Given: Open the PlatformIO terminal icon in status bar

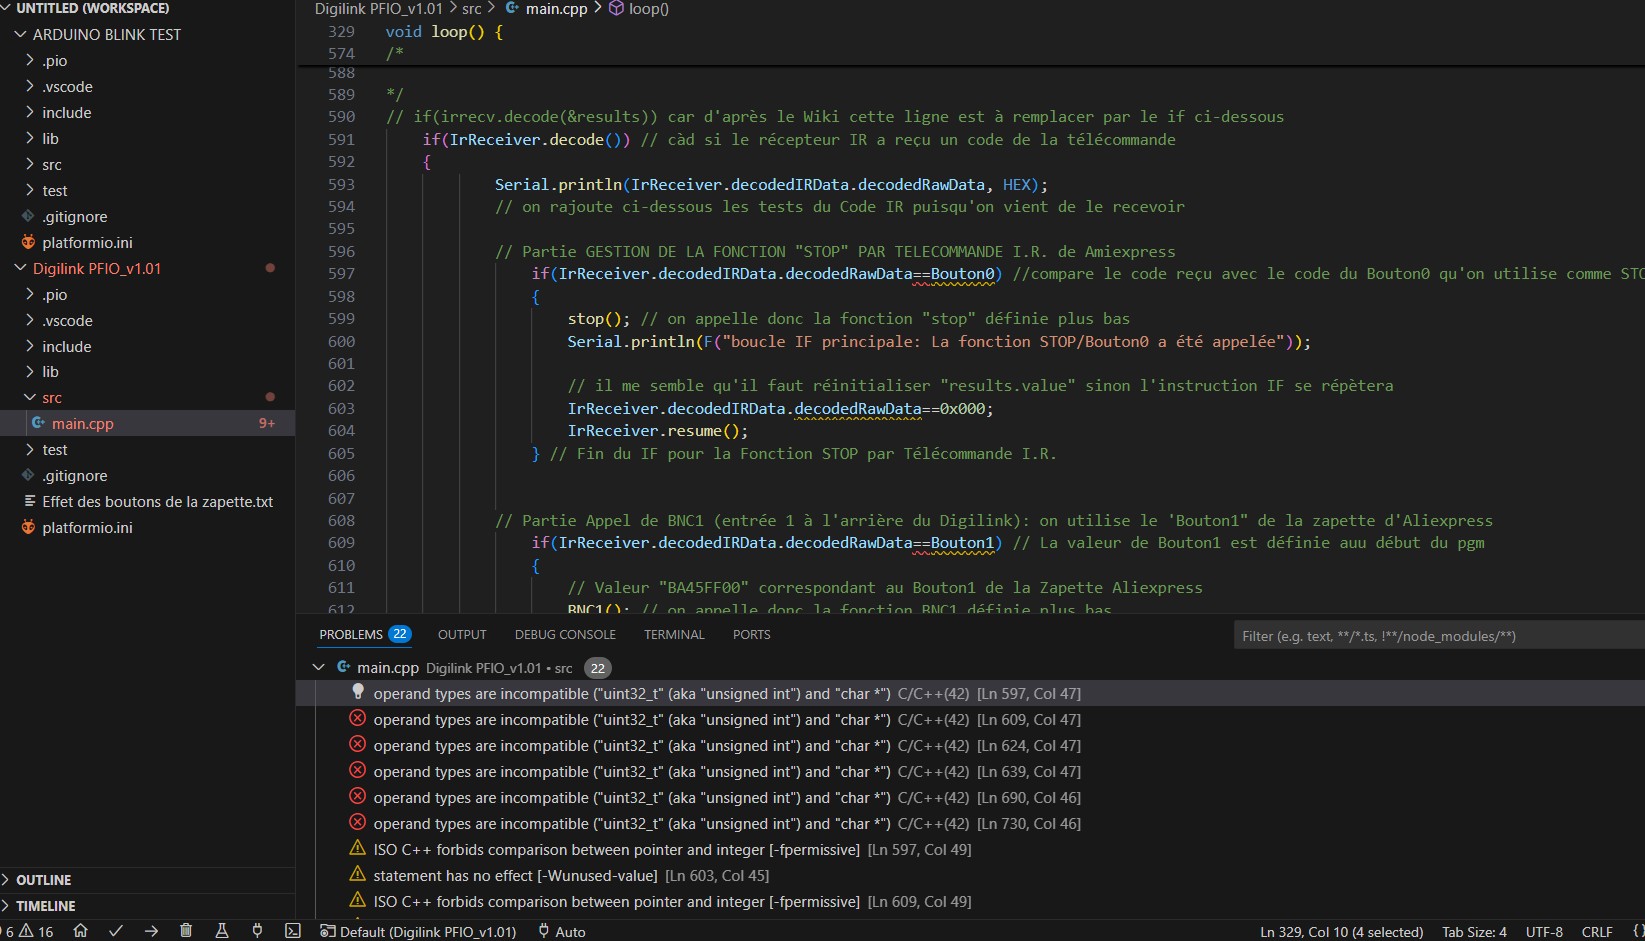Looking at the screenshot, I should coord(292,931).
